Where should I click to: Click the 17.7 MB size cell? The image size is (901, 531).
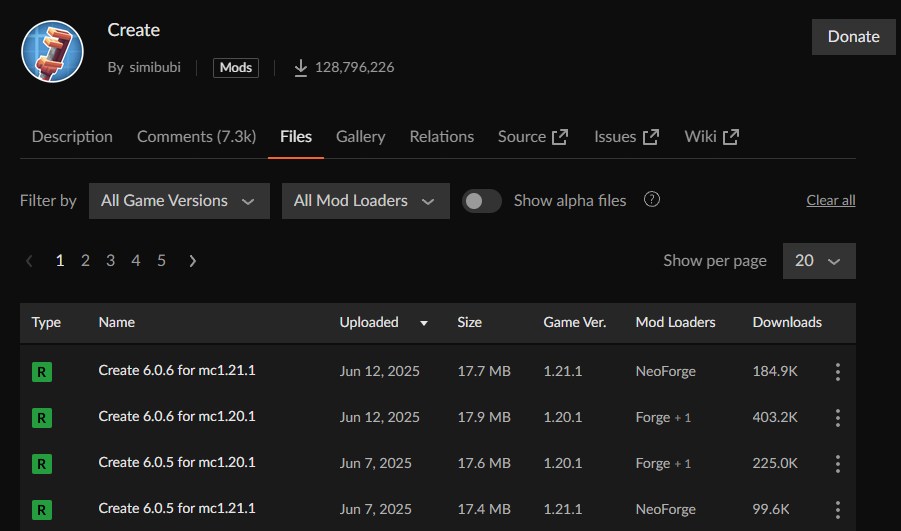coord(484,371)
